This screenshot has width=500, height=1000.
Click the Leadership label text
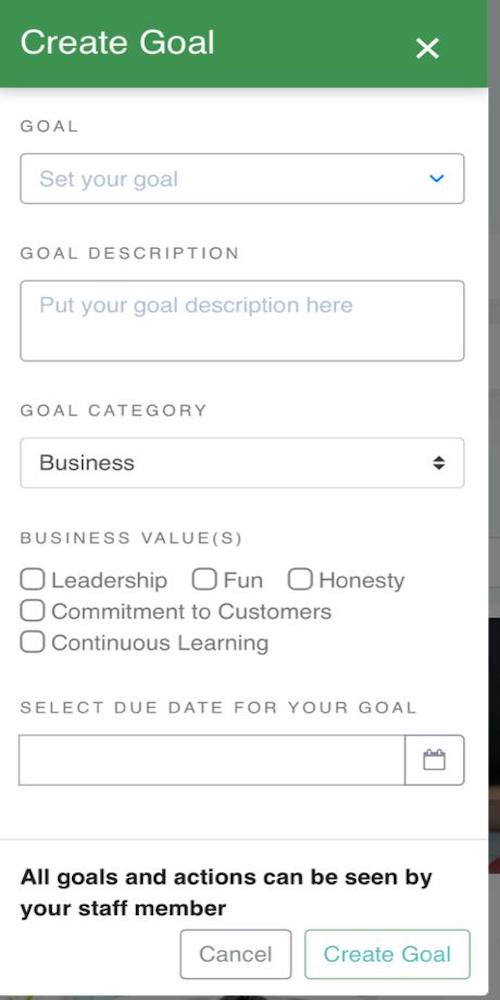pyautogui.click(x=109, y=580)
